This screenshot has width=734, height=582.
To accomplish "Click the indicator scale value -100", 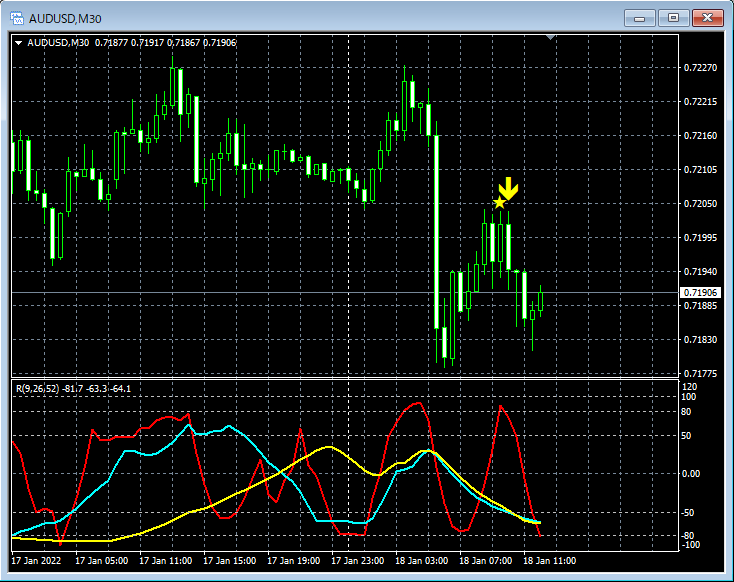I will 690,545.
